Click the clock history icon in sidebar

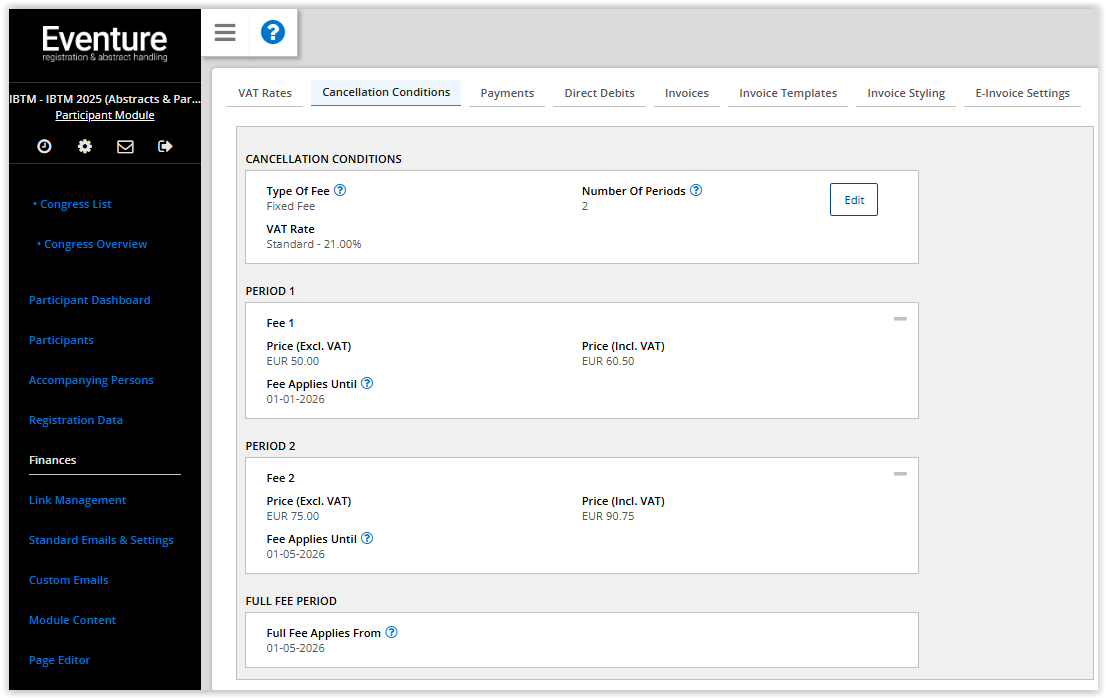(x=44, y=146)
